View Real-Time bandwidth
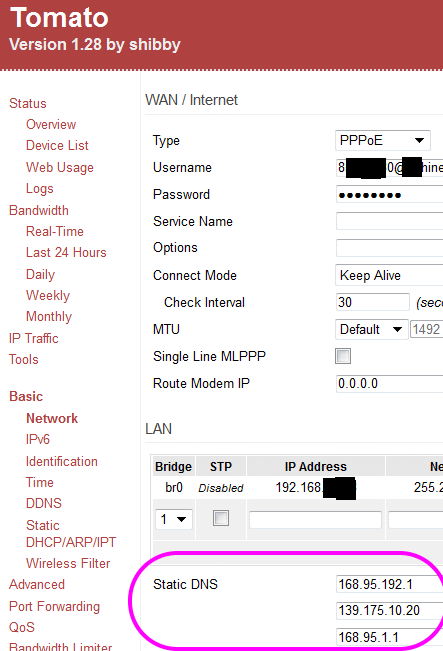 55,231
